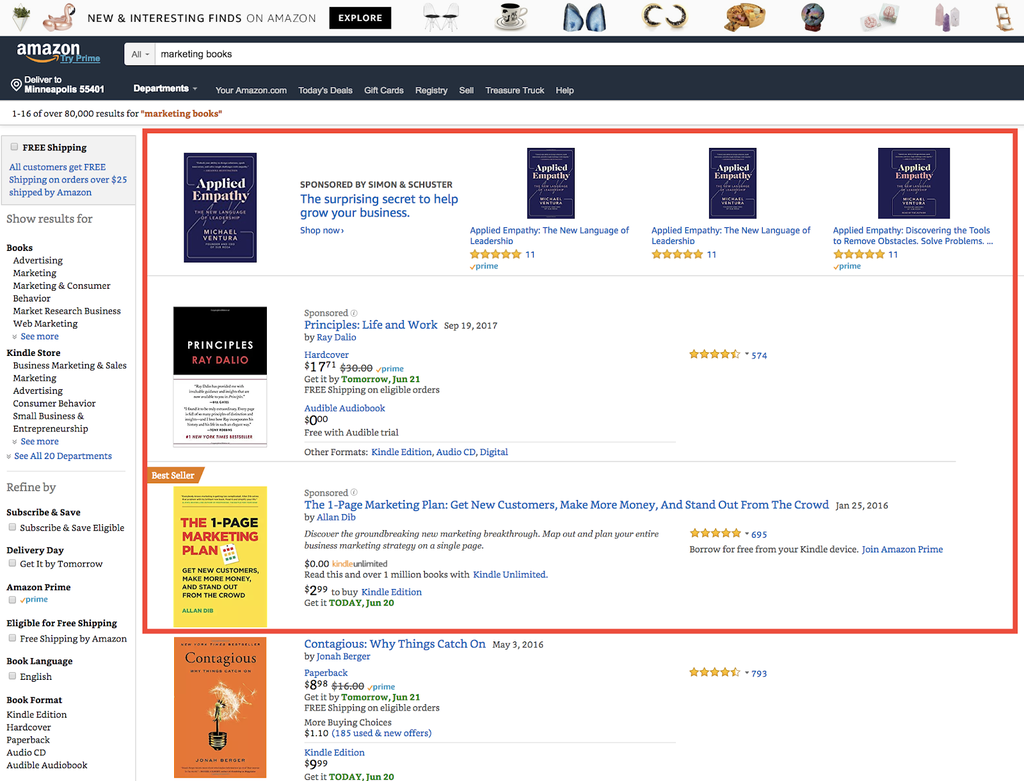The height and width of the screenshot is (781, 1024).
Task: Click the Sponsored info icon above 1-Page Marketing Plan
Action: [354, 493]
